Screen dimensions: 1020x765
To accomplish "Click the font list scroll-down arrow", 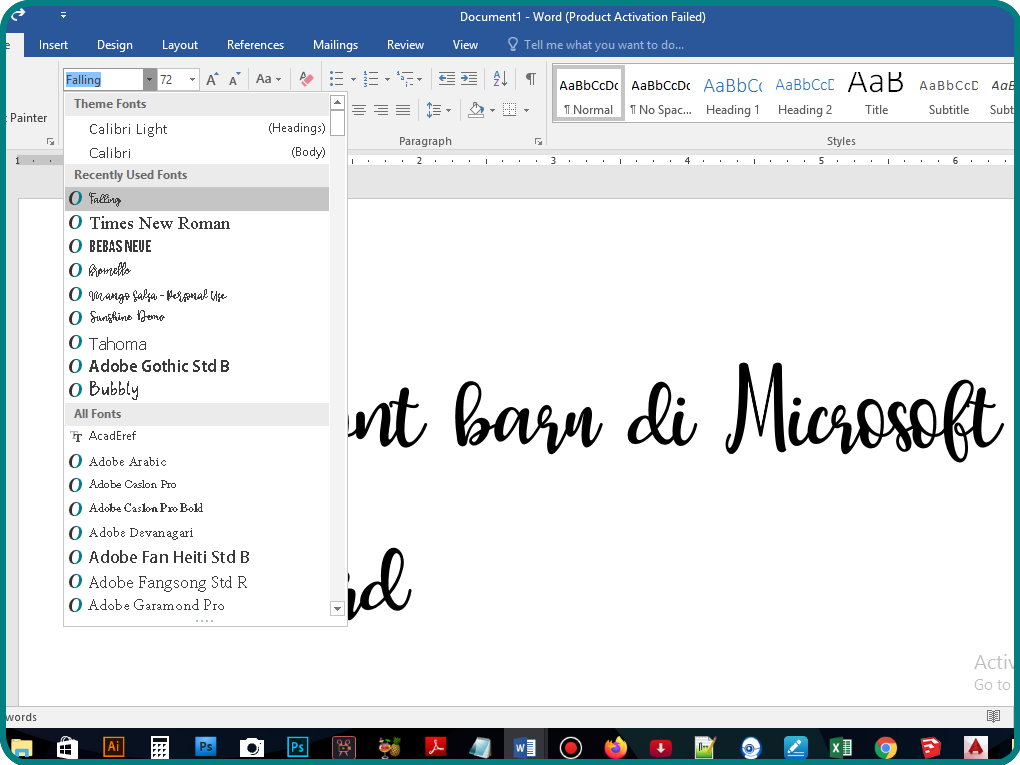I will [x=337, y=609].
